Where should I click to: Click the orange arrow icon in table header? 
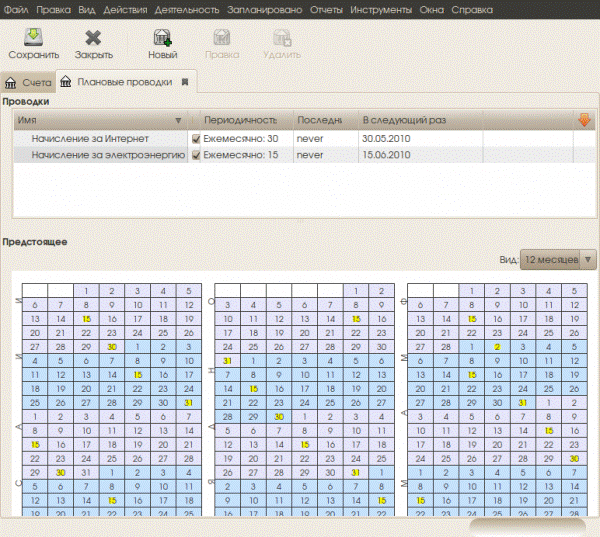coord(584,120)
